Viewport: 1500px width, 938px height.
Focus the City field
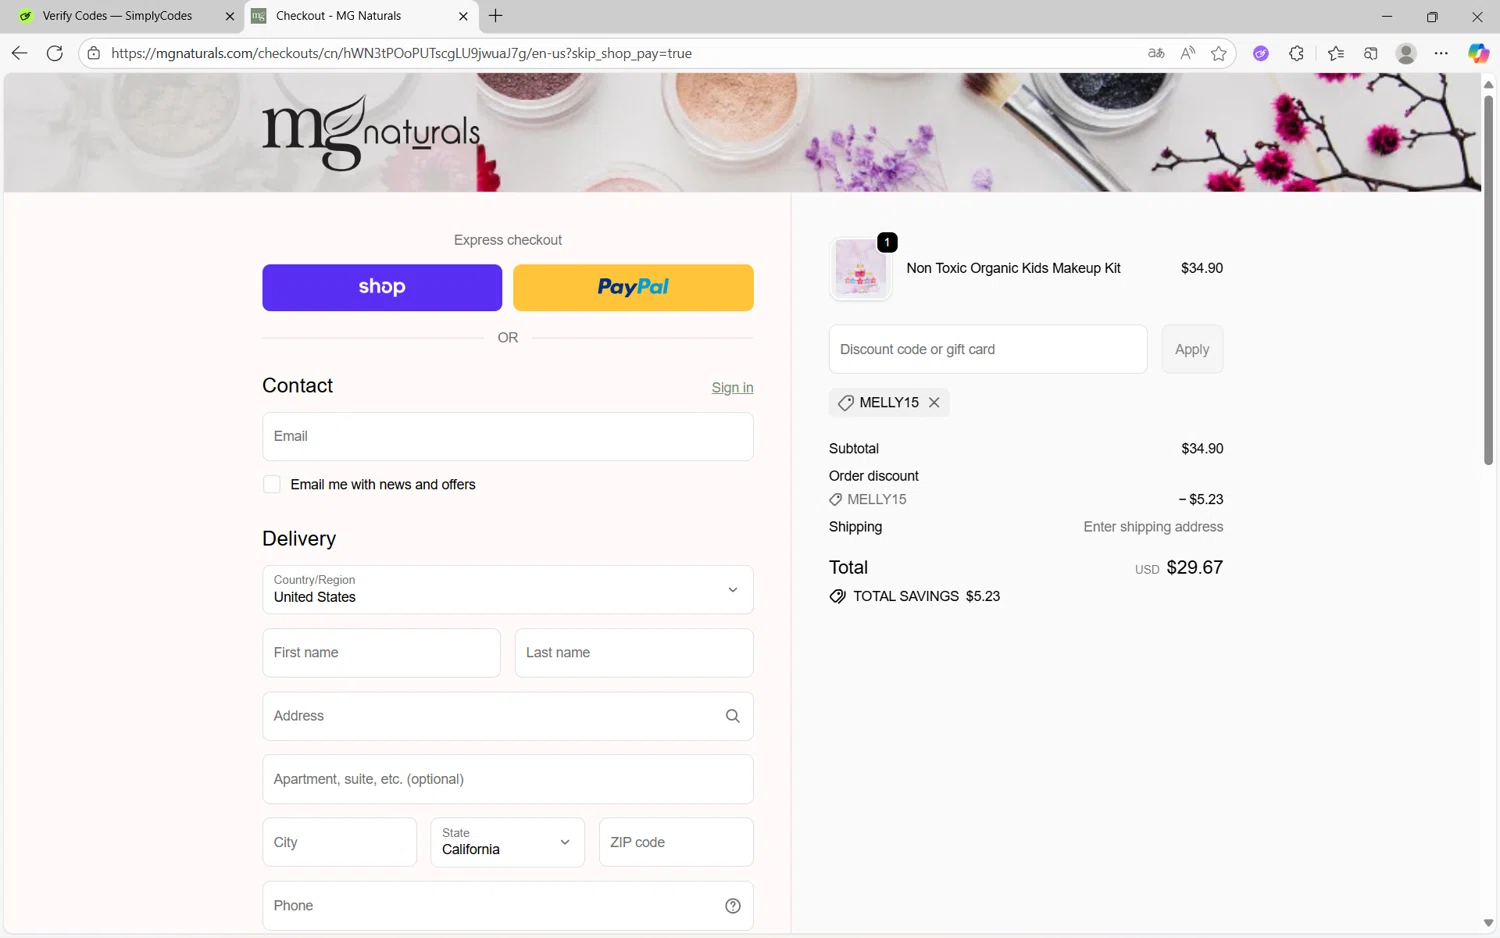[x=339, y=842]
